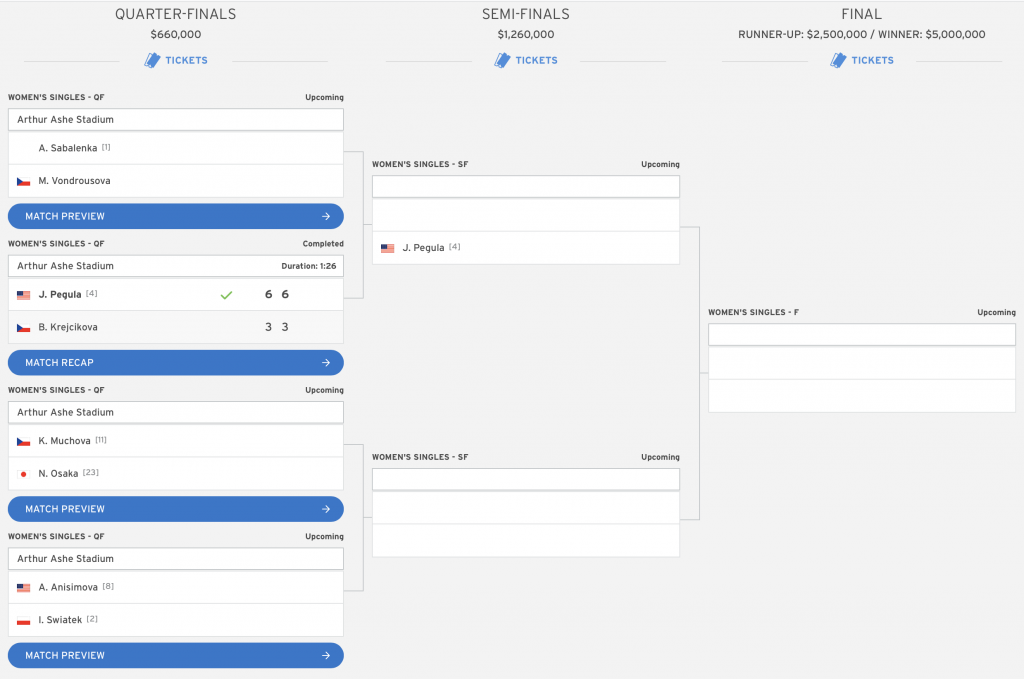Select J. Pegula in the semi-final slot
The image size is (1024, 679).
[423, 248]
